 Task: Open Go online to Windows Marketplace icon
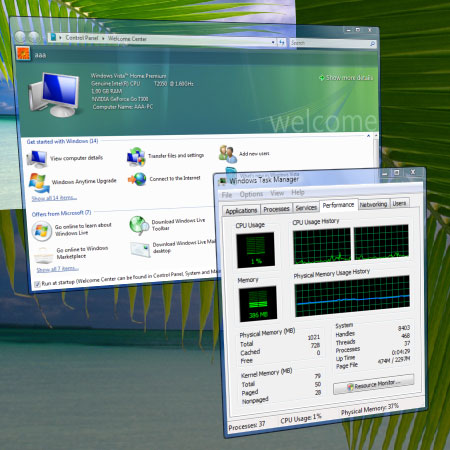[x=43, y=255]
